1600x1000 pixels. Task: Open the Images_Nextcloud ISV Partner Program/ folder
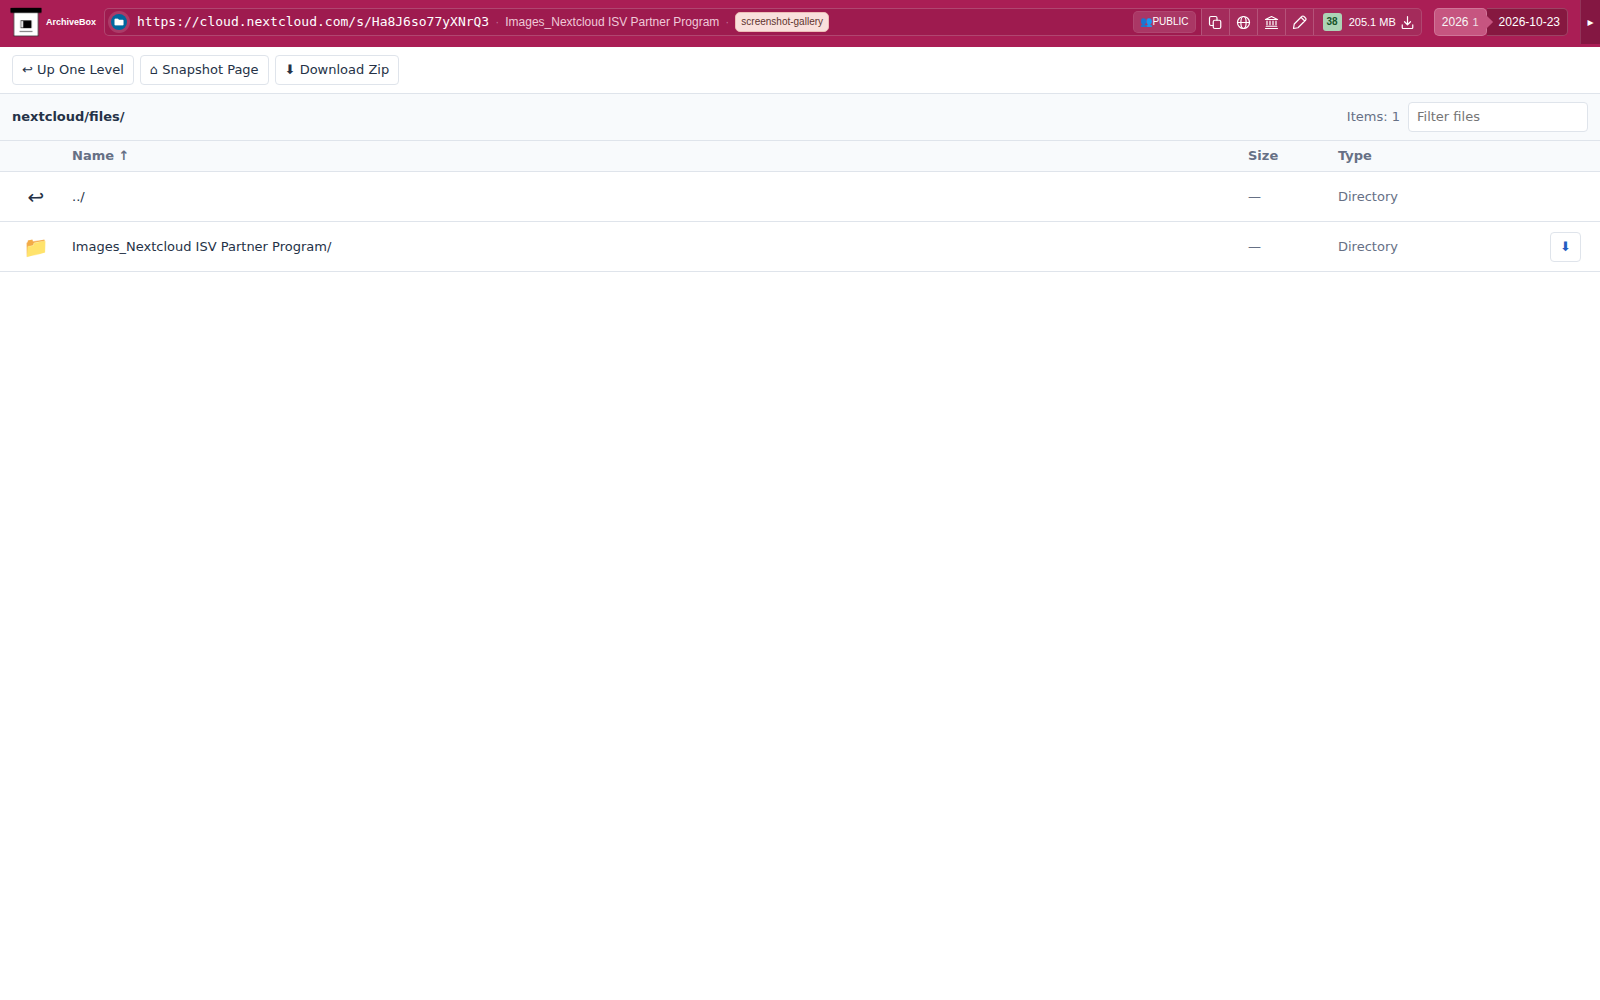[202, 247]
